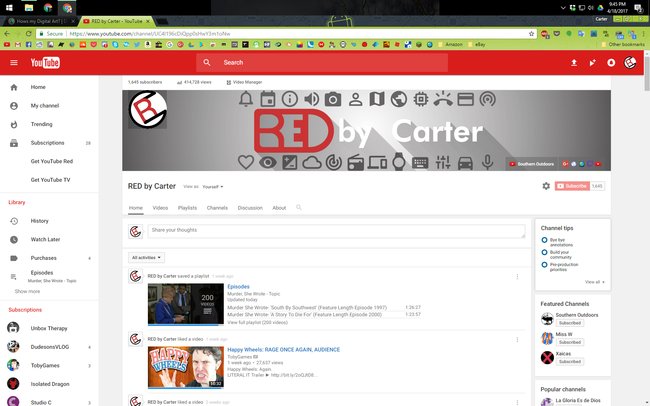
Task: Open Subscriptions in the sidebar
Action: click(x=50, y=143)
